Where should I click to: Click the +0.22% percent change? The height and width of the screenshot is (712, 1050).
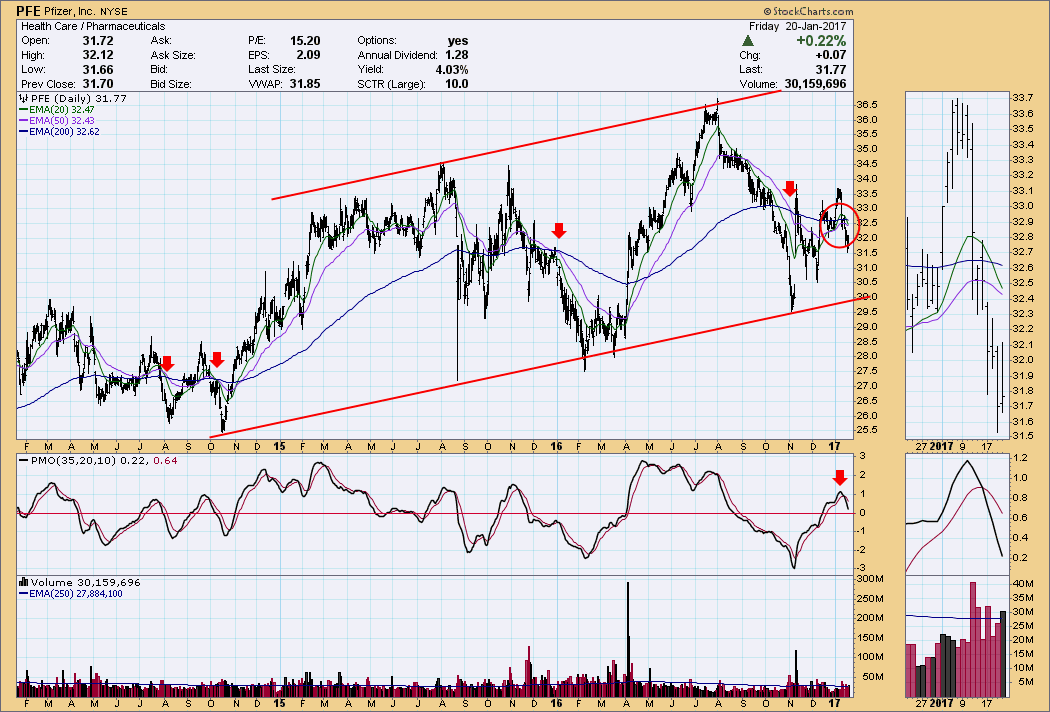(821, 41)
